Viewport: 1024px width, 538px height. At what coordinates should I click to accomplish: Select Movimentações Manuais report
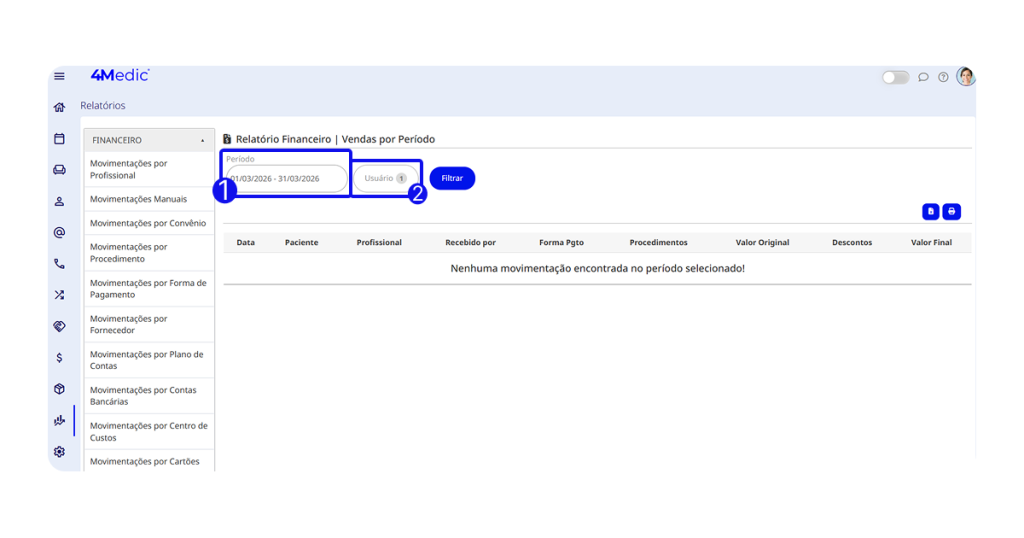[138, 199]
